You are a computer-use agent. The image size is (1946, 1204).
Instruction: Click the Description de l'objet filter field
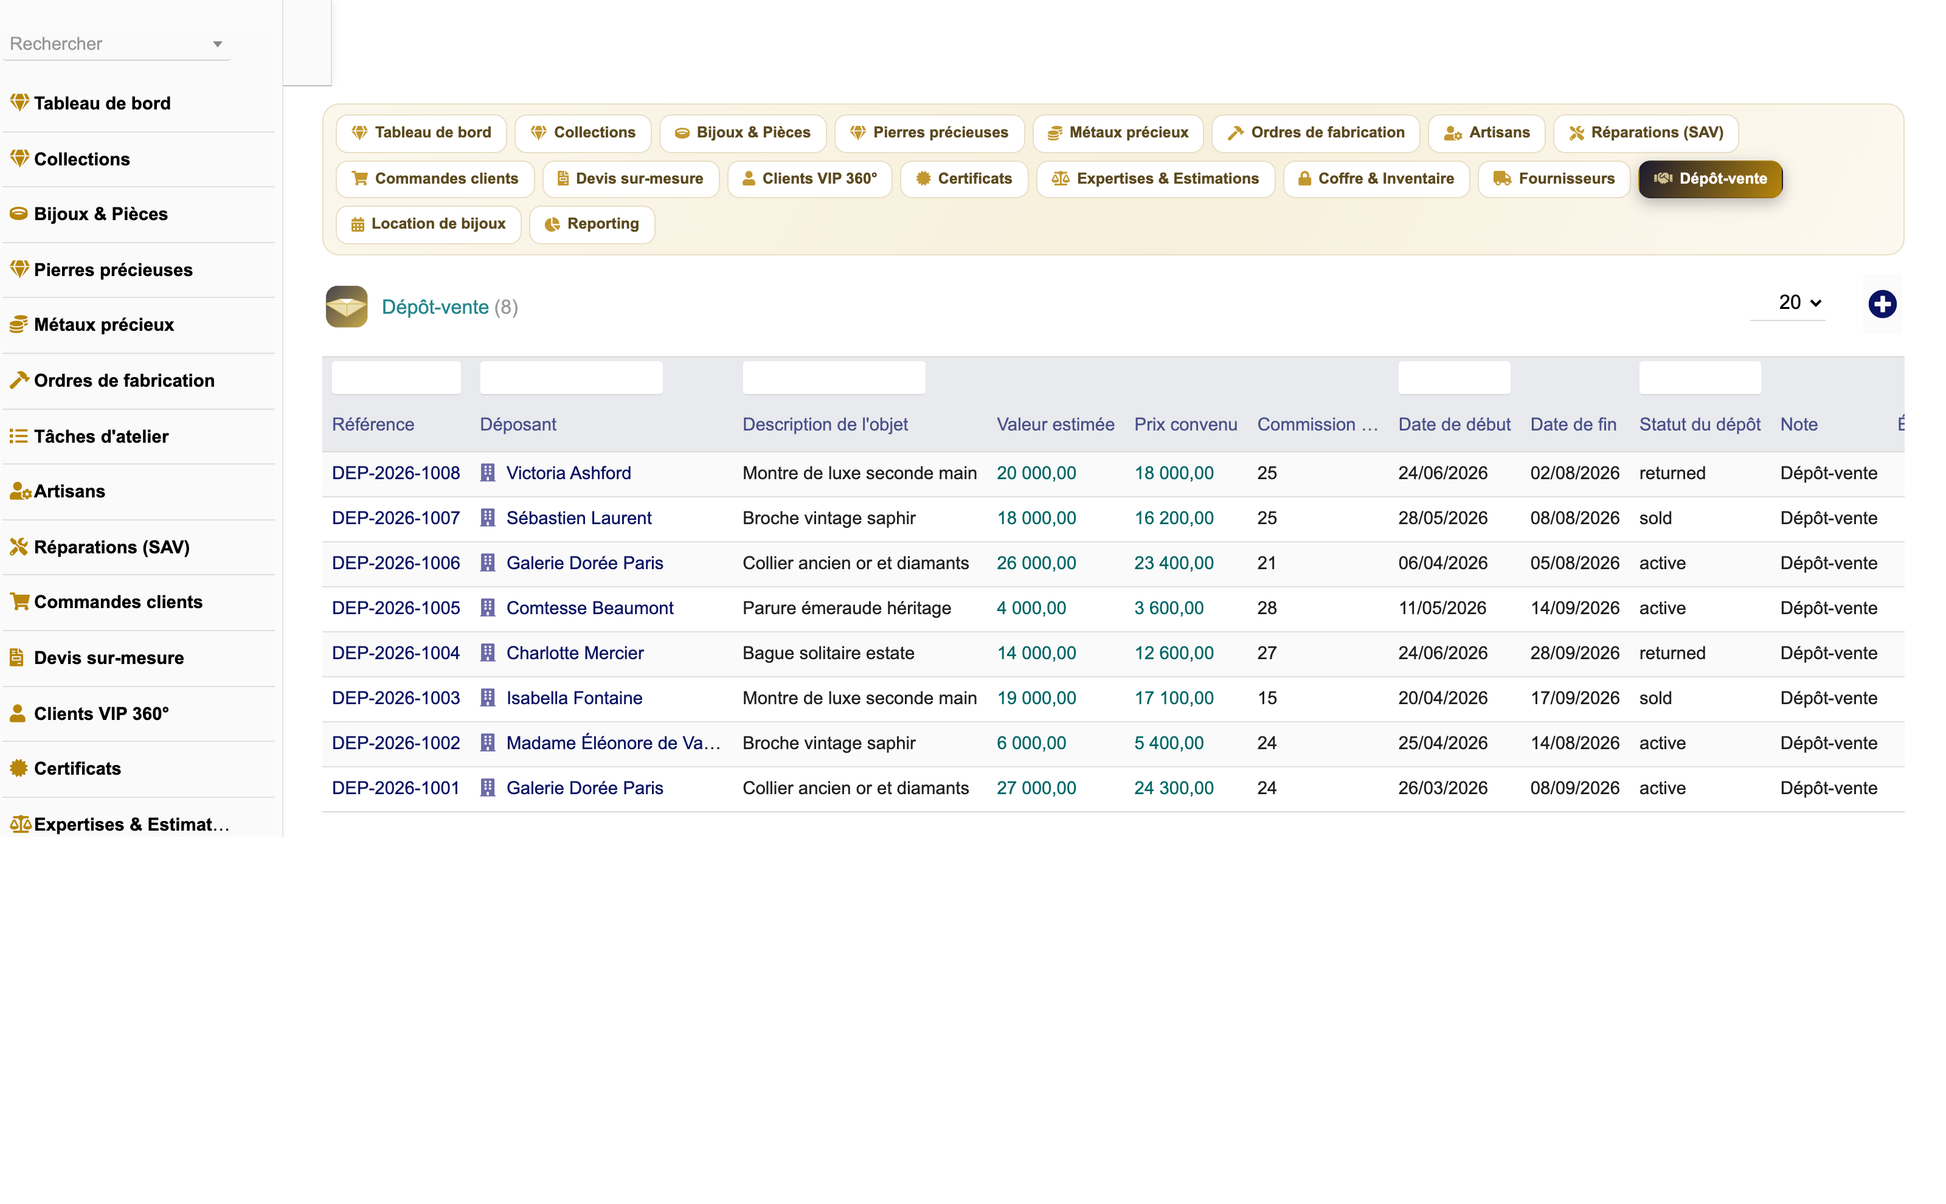pos(834,377)
